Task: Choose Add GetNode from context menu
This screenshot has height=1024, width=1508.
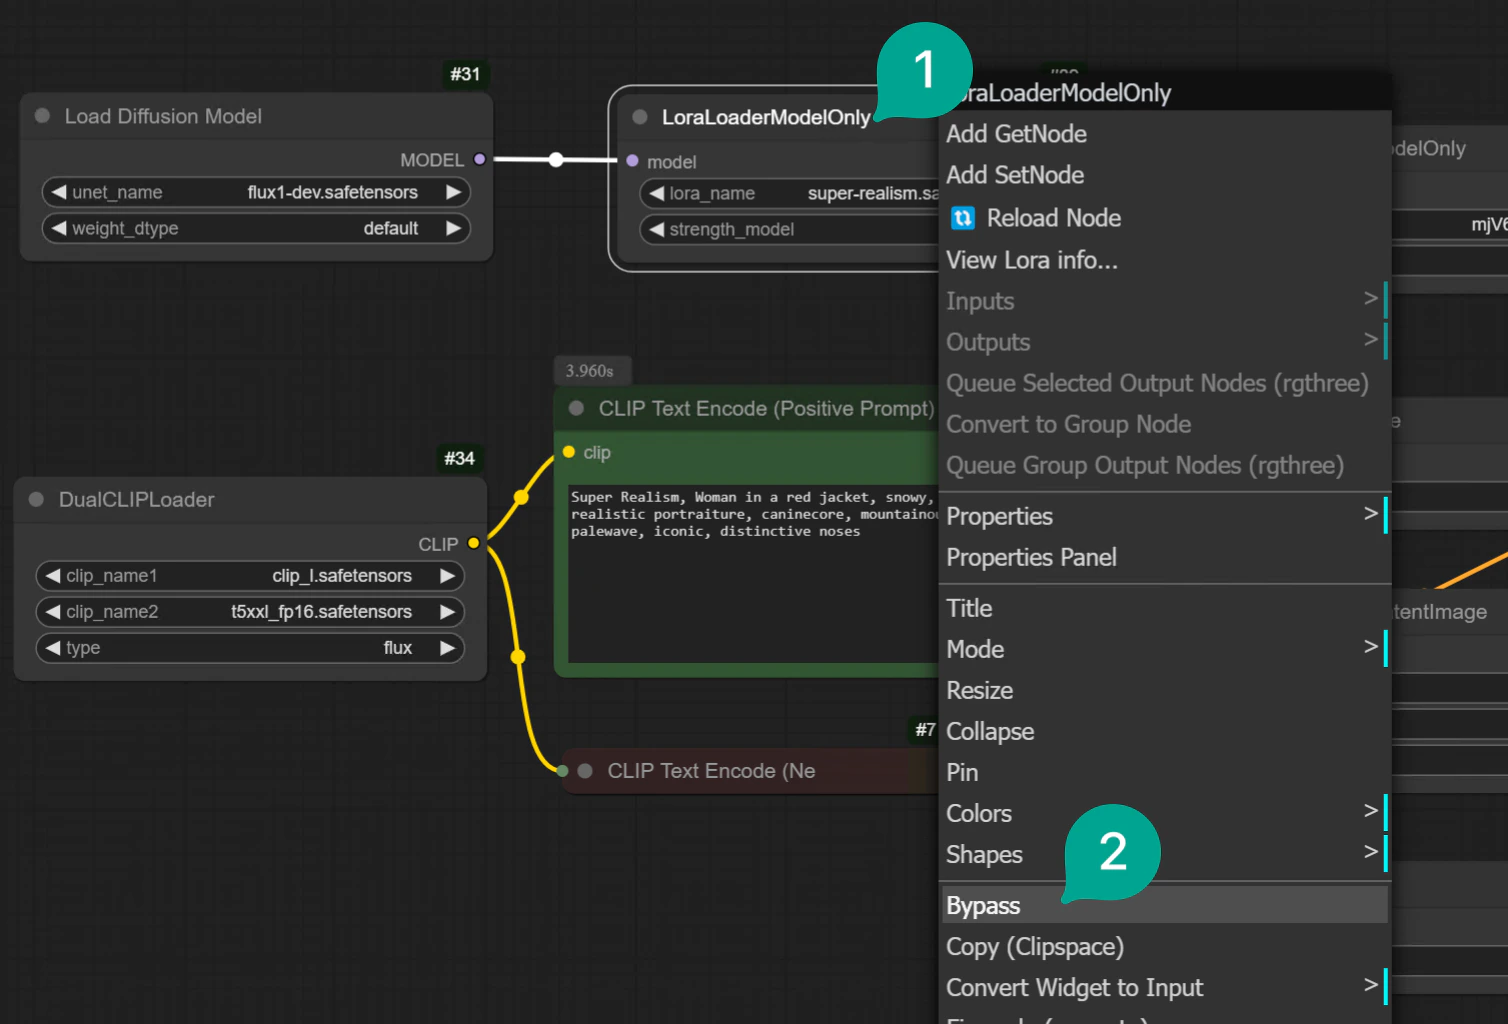Action: [x=1165, y=133]
